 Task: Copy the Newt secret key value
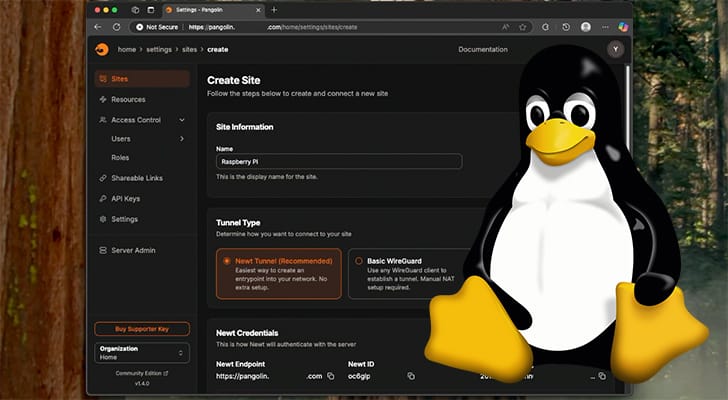(x=602, y=376)
